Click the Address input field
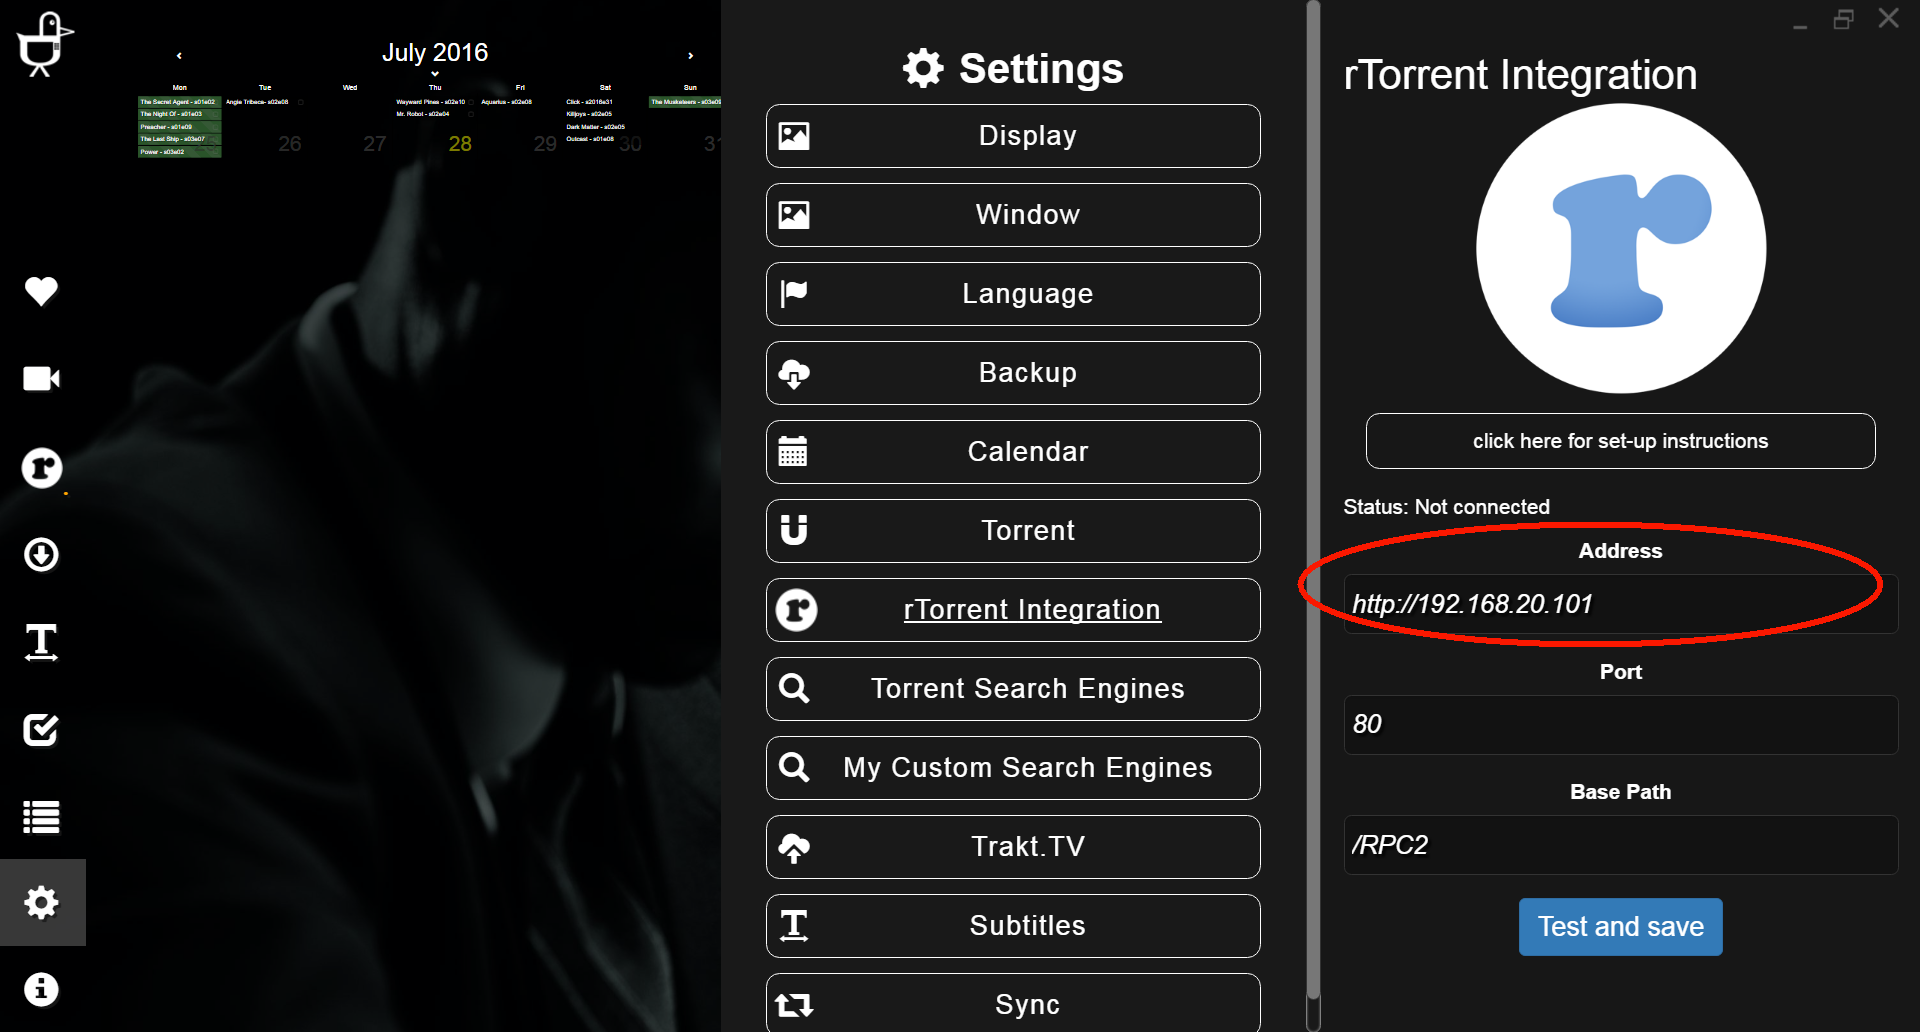The height and width of the screenshot is (1032, 1920). point(1620,604)
